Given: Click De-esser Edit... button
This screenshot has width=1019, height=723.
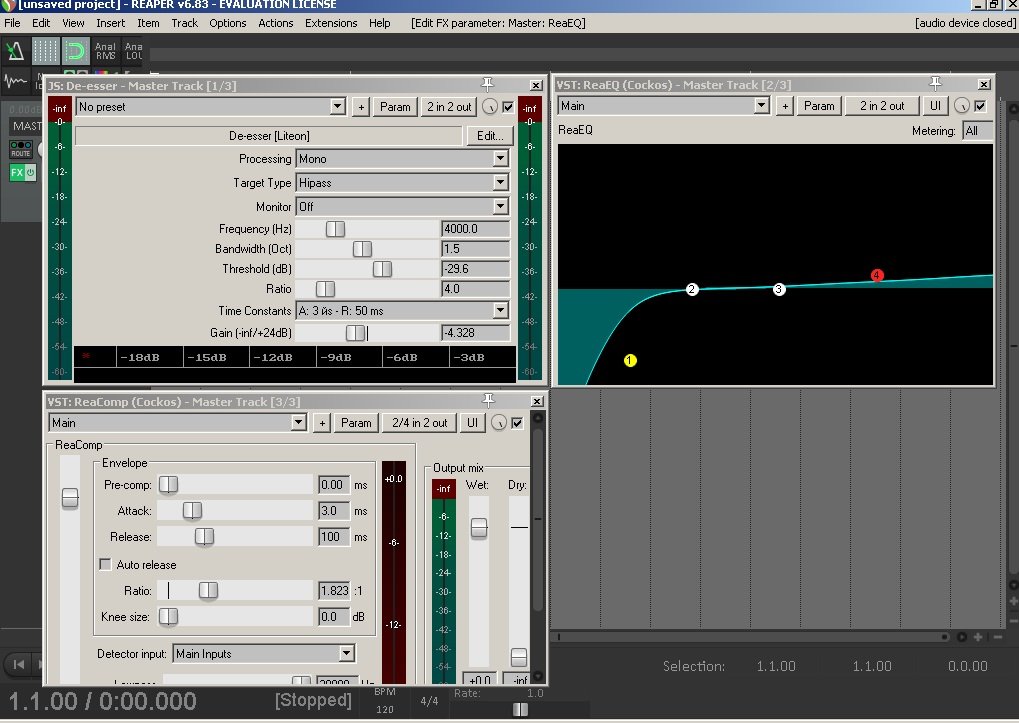Looking at the screenshot, I should pos(490,136).
